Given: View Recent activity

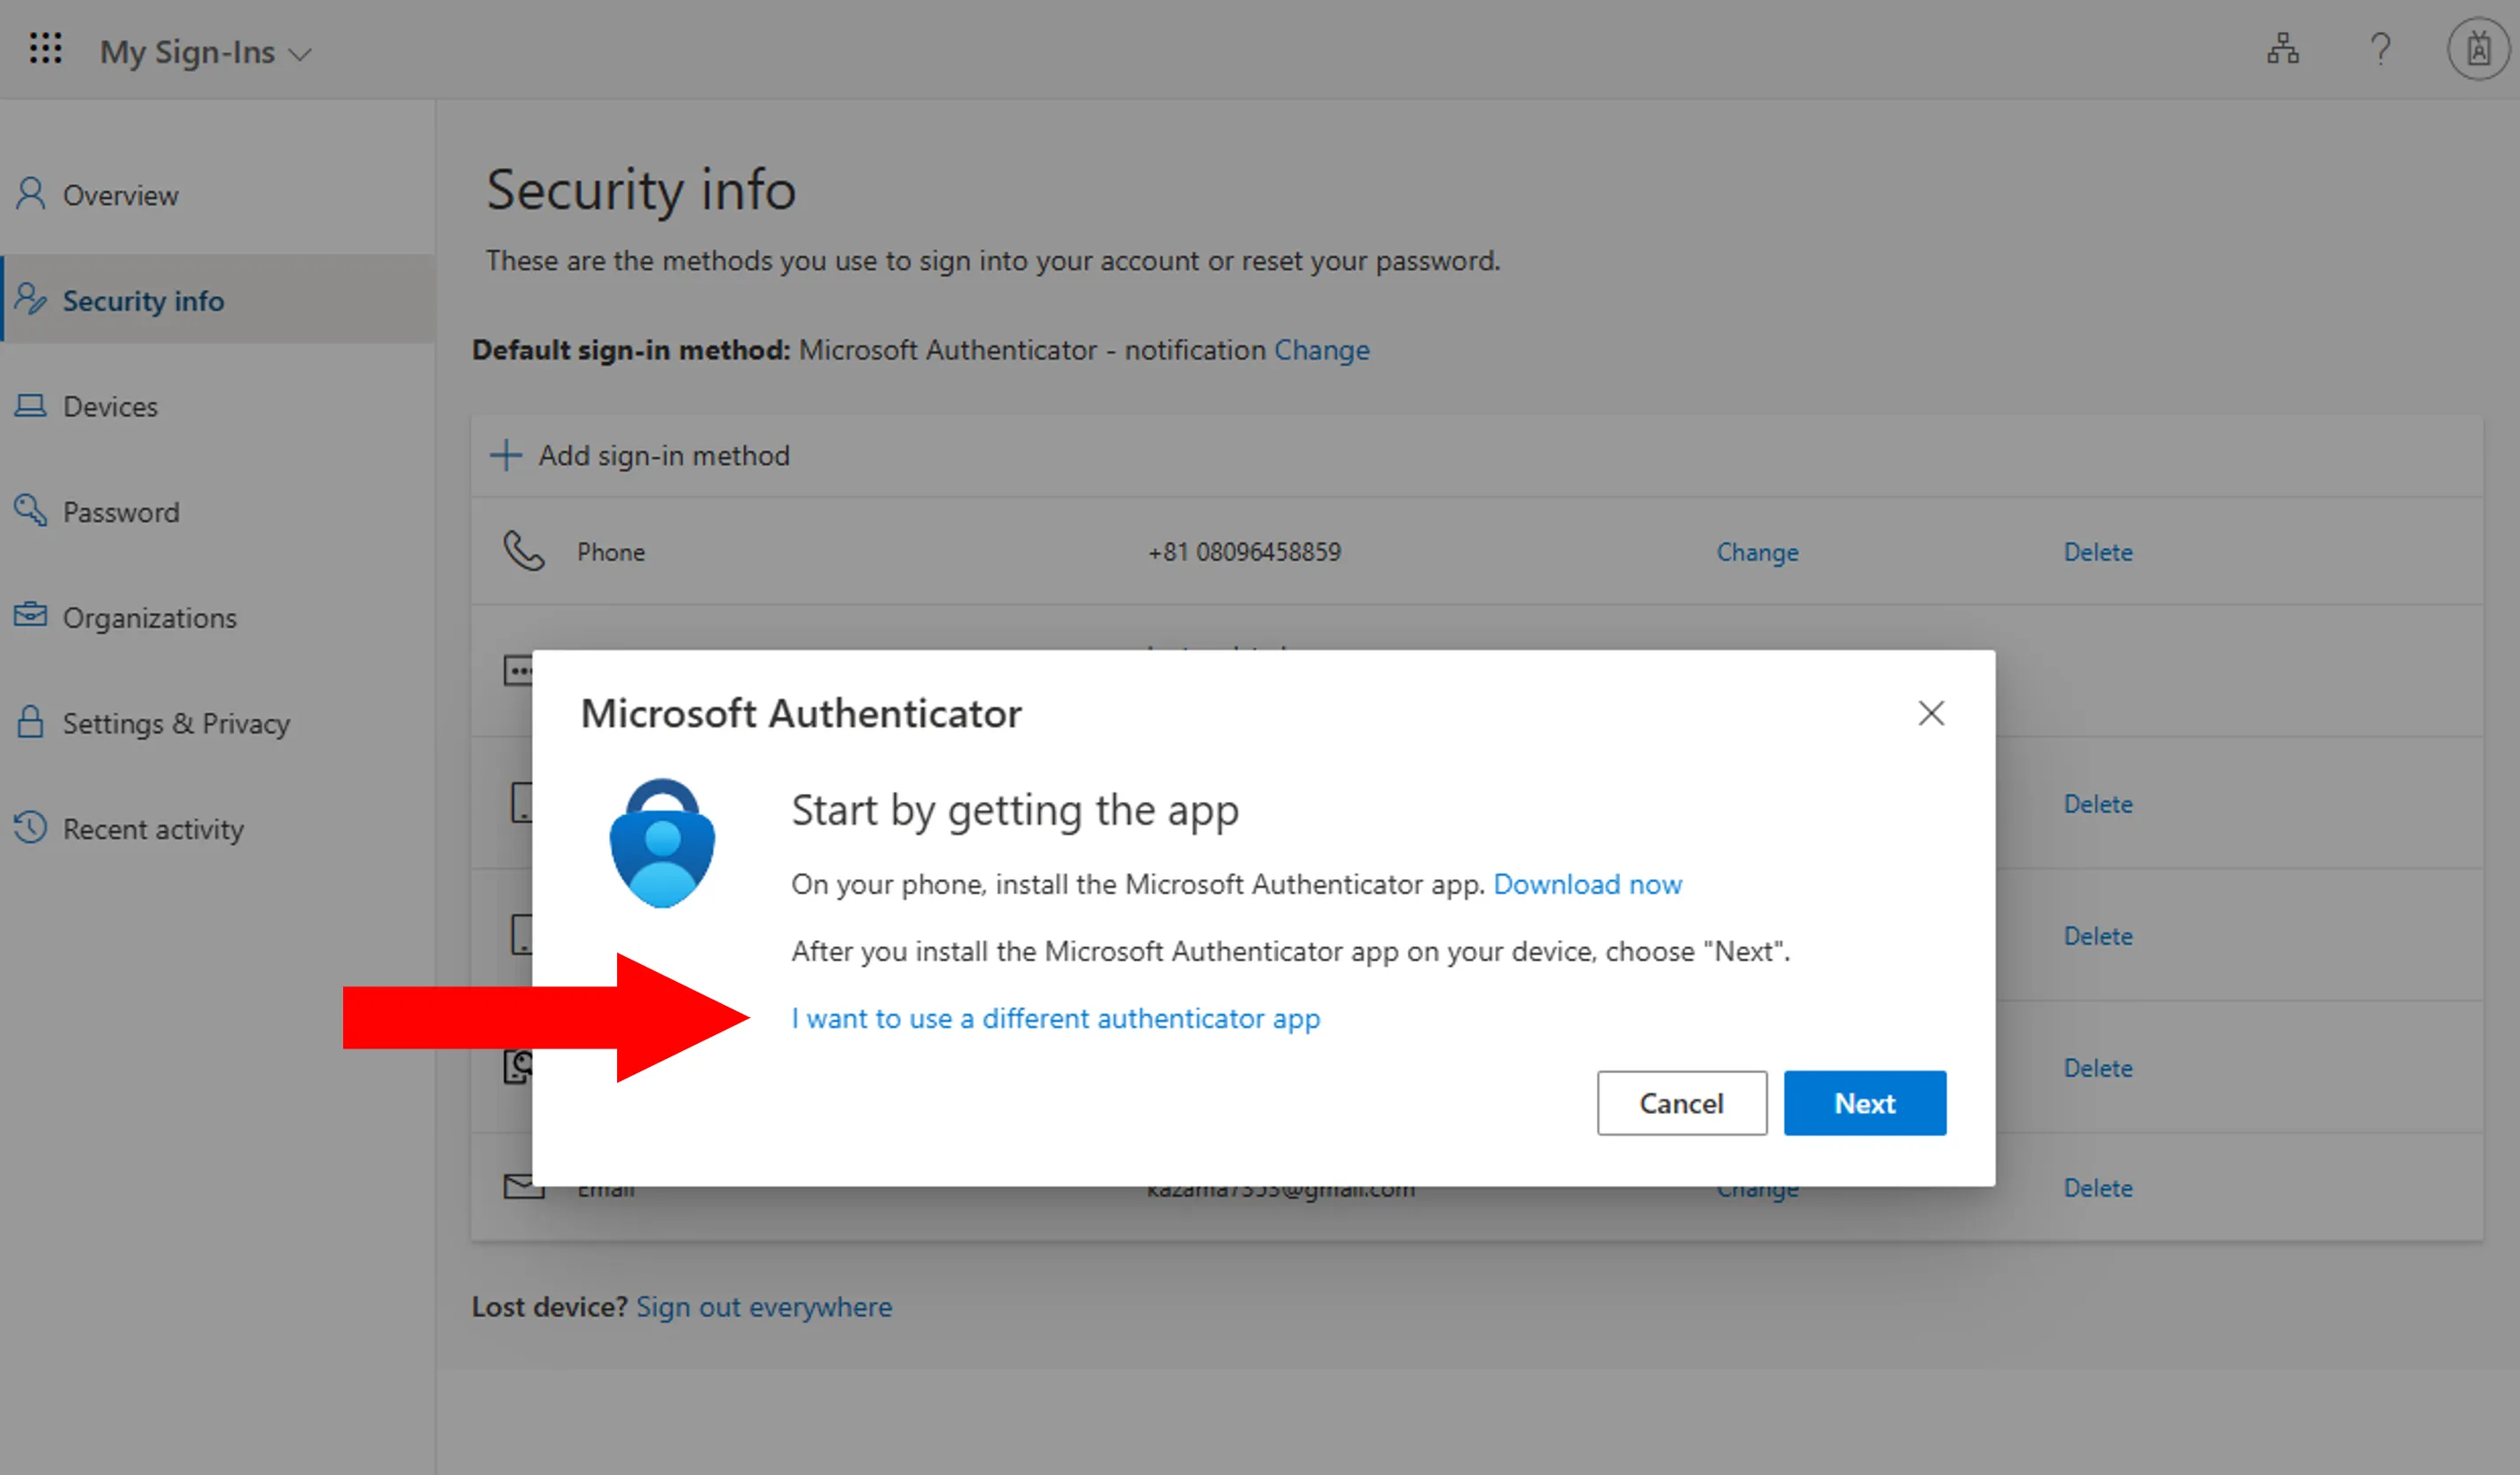Looking at the screenshot, I should (153, 829).
